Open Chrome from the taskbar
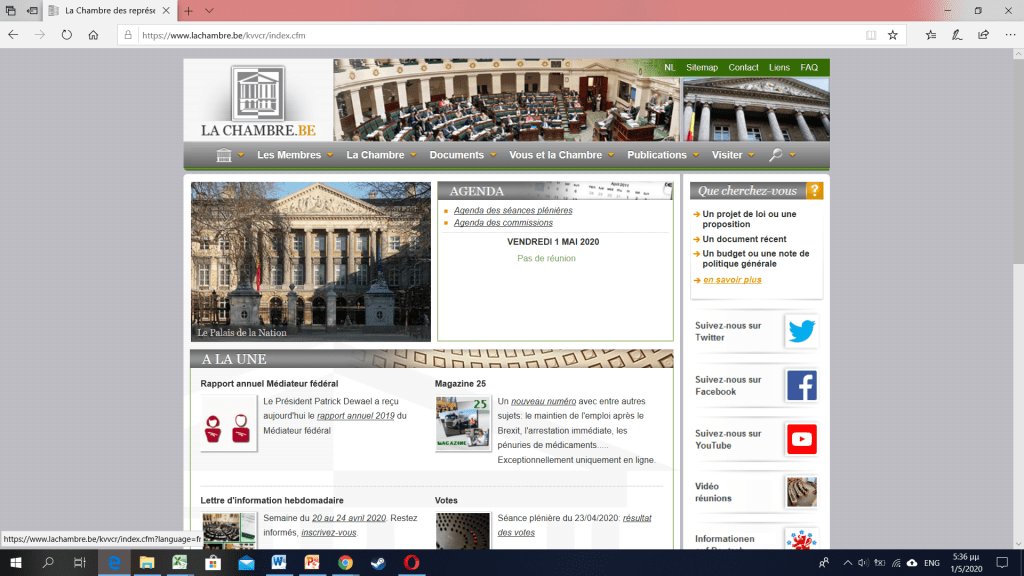Viewport: 1024px width, 576px height. [x=344, y=563]
